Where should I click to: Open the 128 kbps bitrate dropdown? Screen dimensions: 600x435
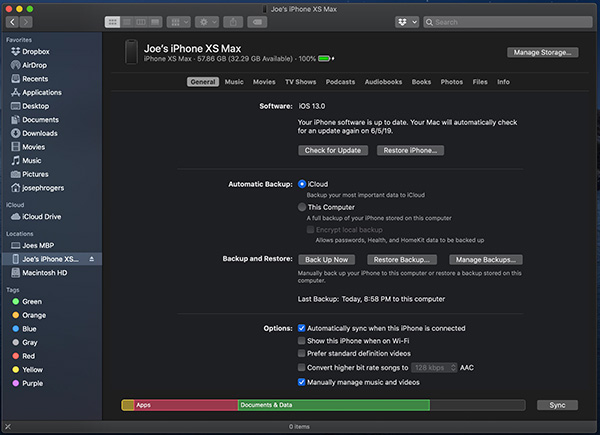pyautogui.click(x=434, y=368)
